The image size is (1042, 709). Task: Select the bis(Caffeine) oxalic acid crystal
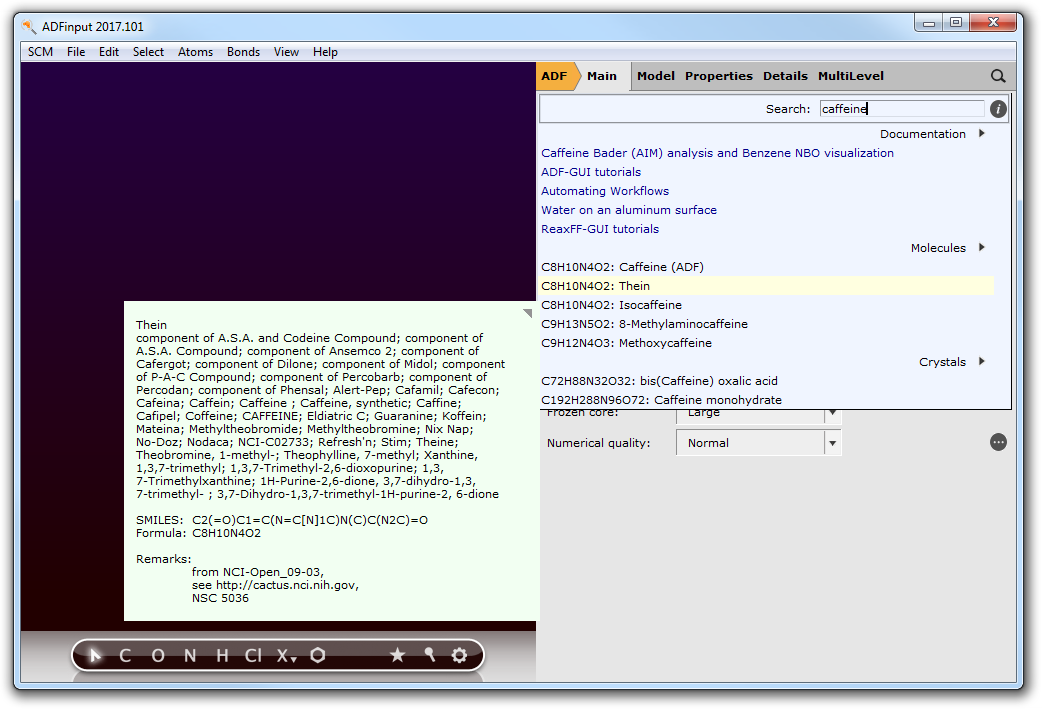659,381
